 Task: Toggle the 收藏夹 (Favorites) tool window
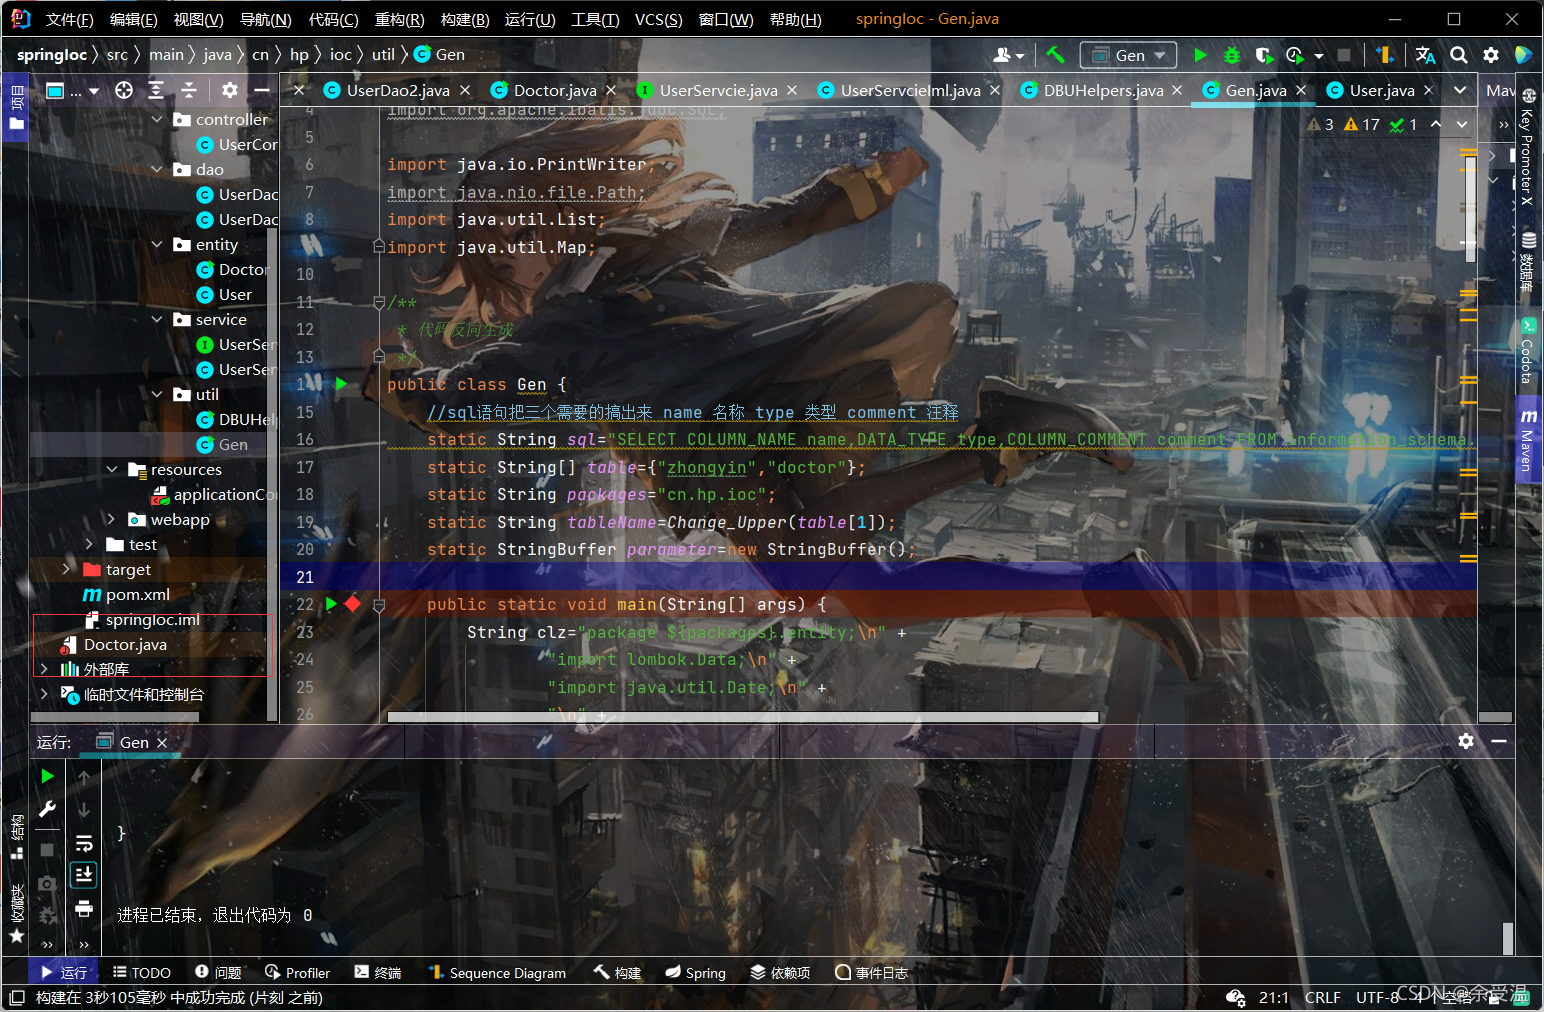17,912
